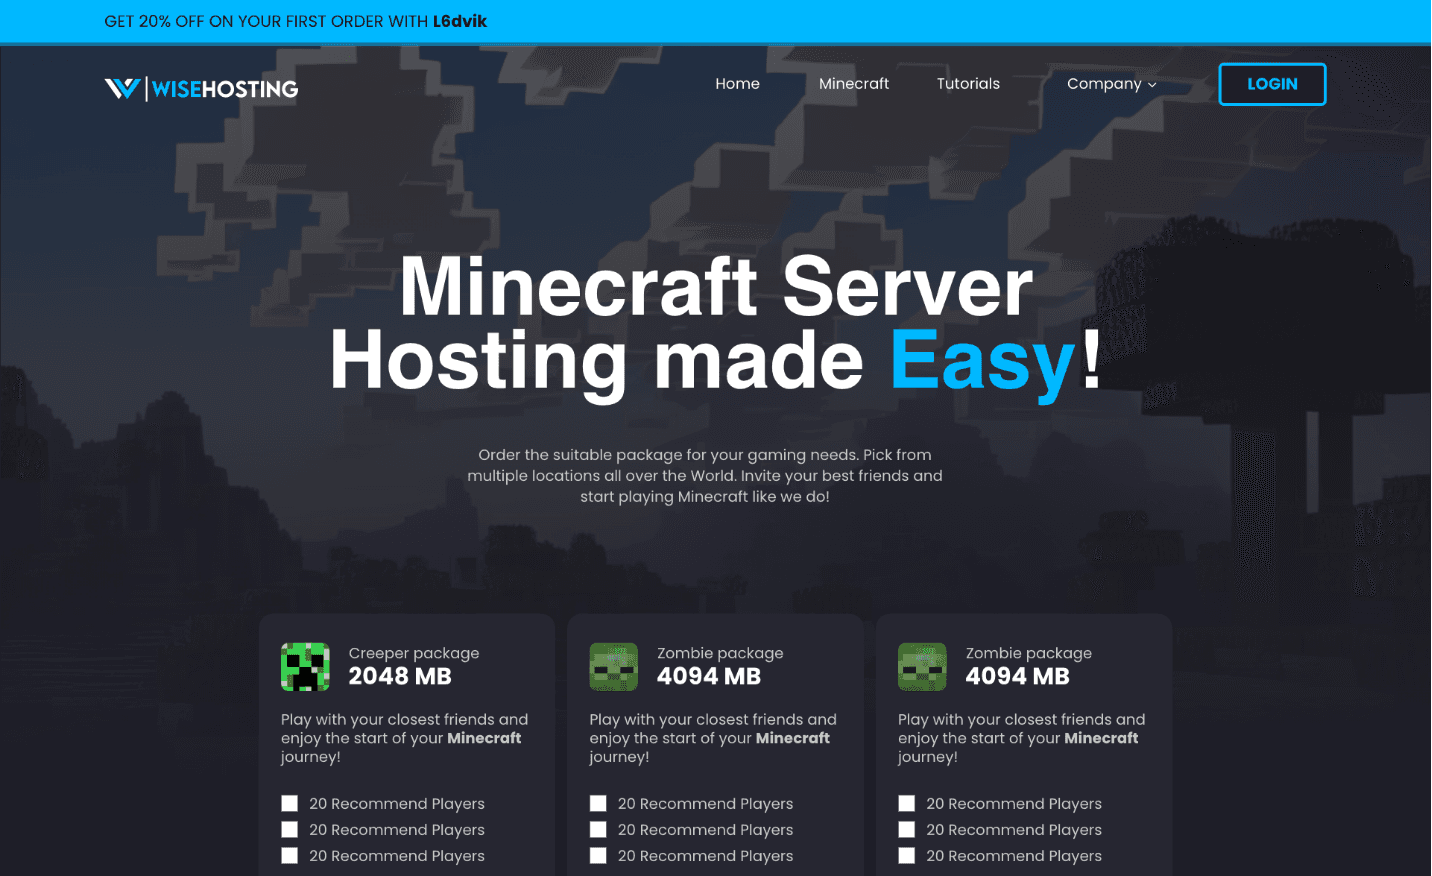Screen dimensions: 1432x876
Task: Click 'Creeper package' label text
Action: [414, 653]
